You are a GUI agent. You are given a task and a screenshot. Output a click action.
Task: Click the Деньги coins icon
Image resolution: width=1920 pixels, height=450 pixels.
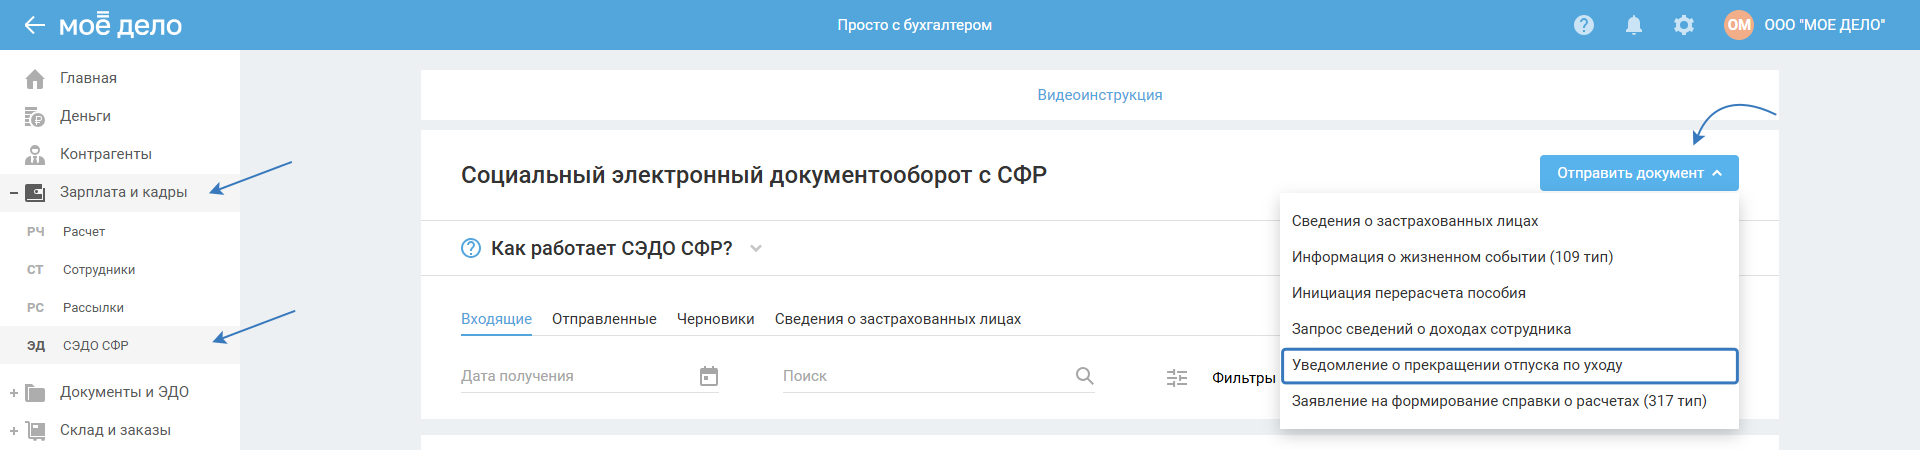coord(35,116)
